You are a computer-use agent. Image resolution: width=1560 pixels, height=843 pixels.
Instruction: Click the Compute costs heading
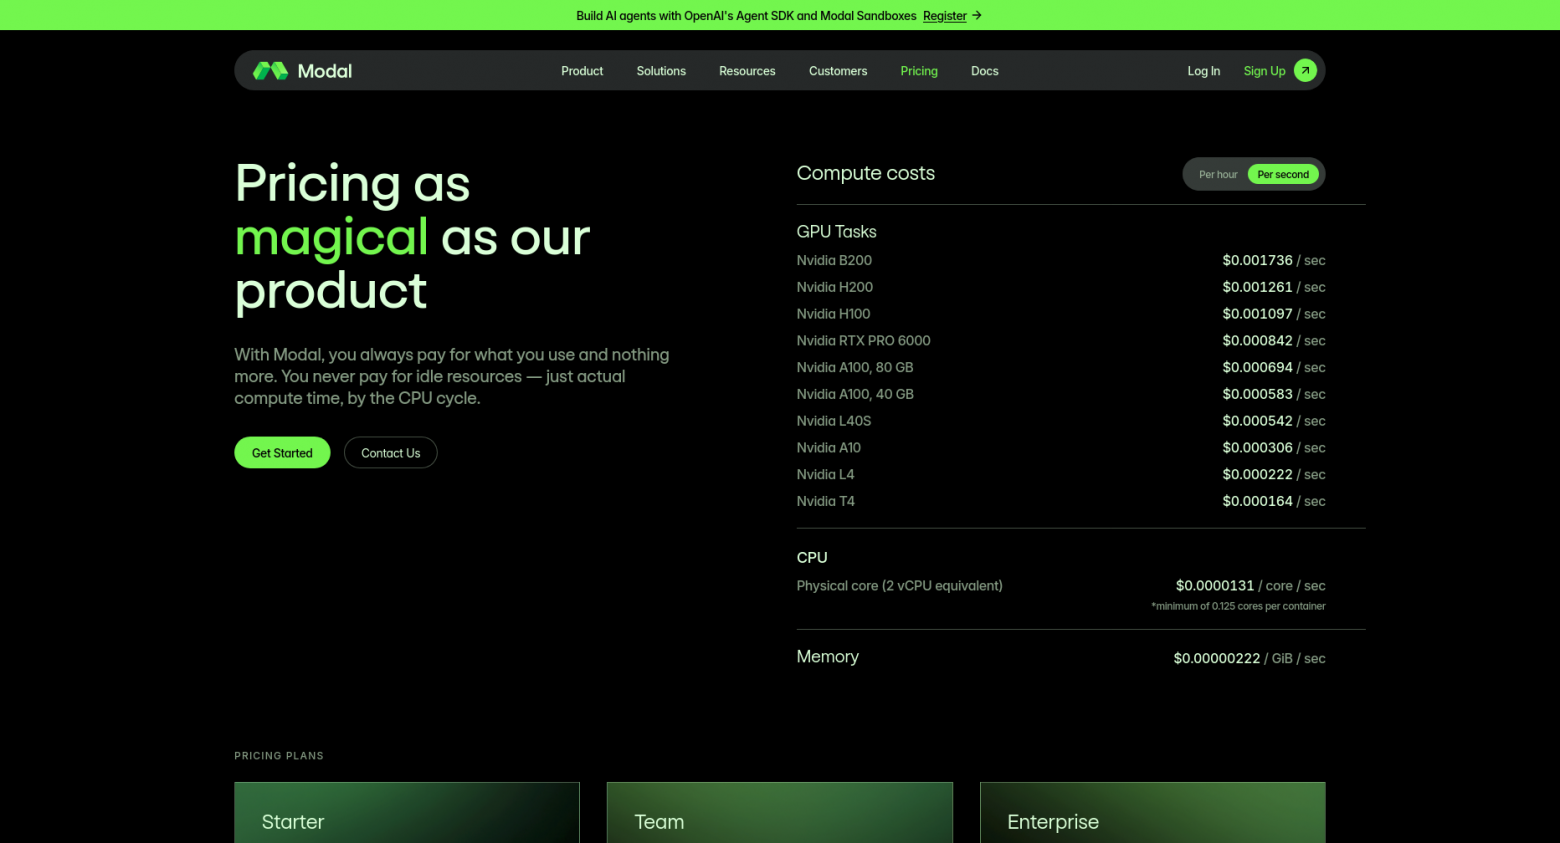(x=866, y=173)
